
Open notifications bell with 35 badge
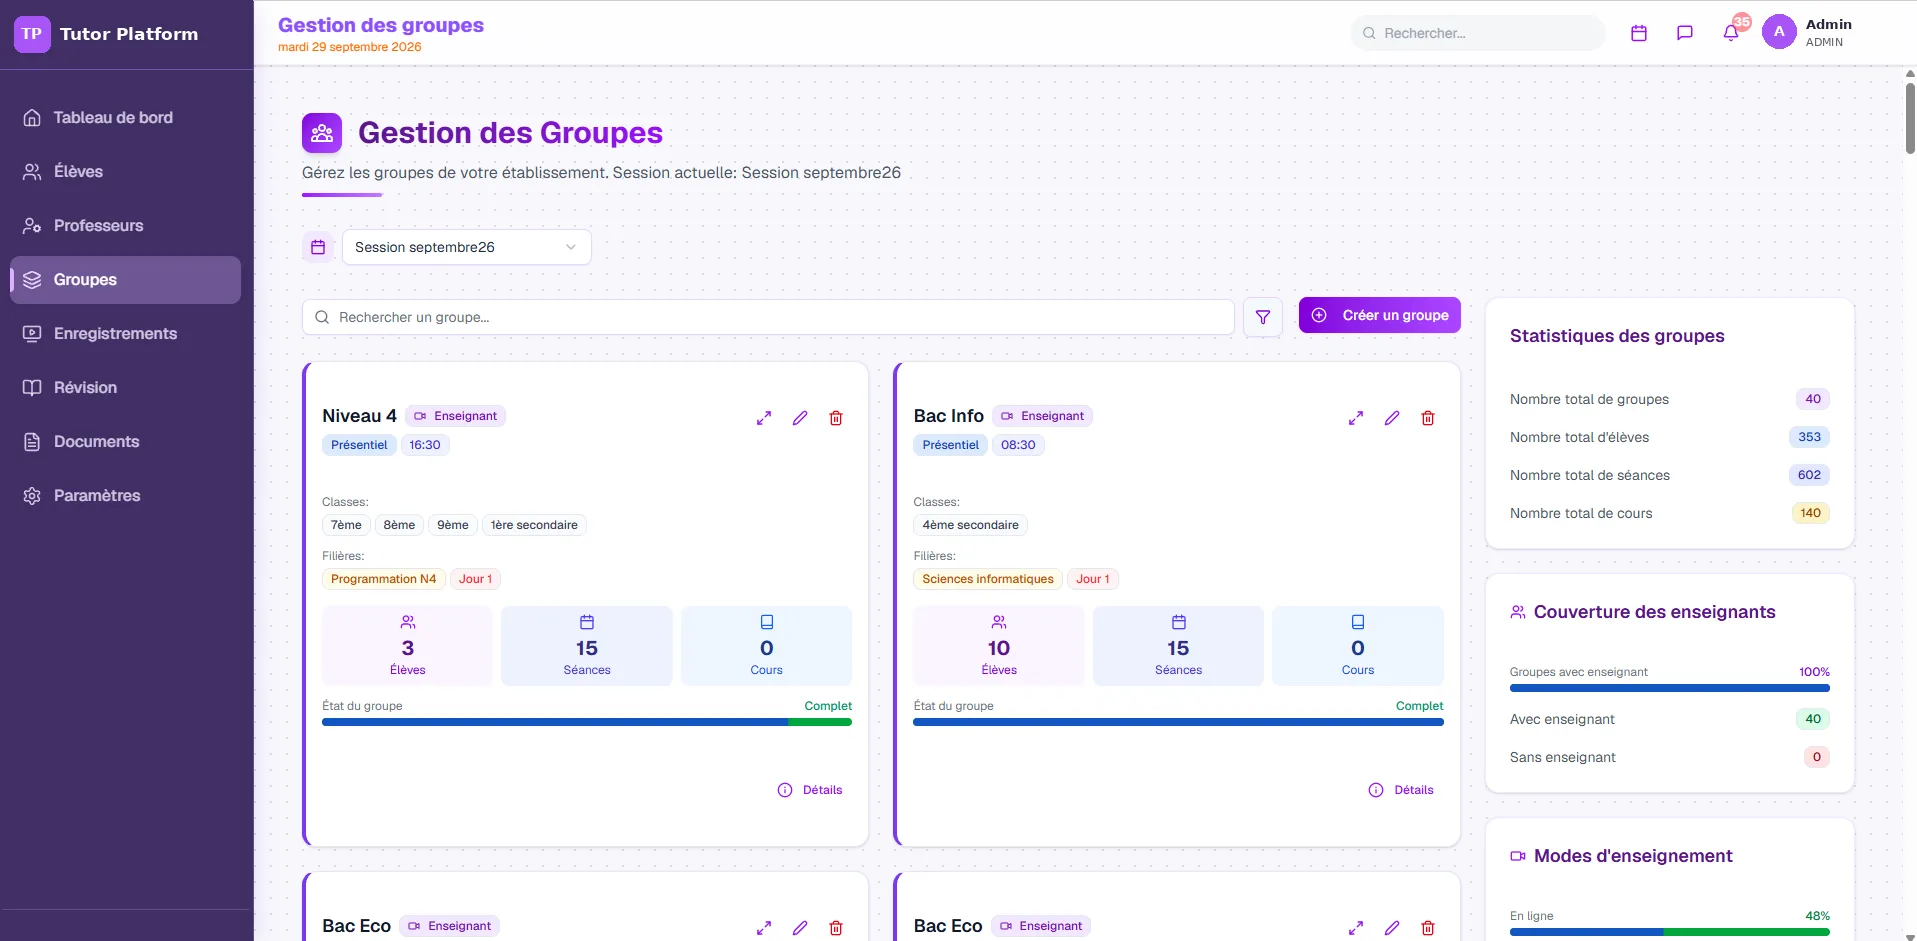(x=1731, y=33)
